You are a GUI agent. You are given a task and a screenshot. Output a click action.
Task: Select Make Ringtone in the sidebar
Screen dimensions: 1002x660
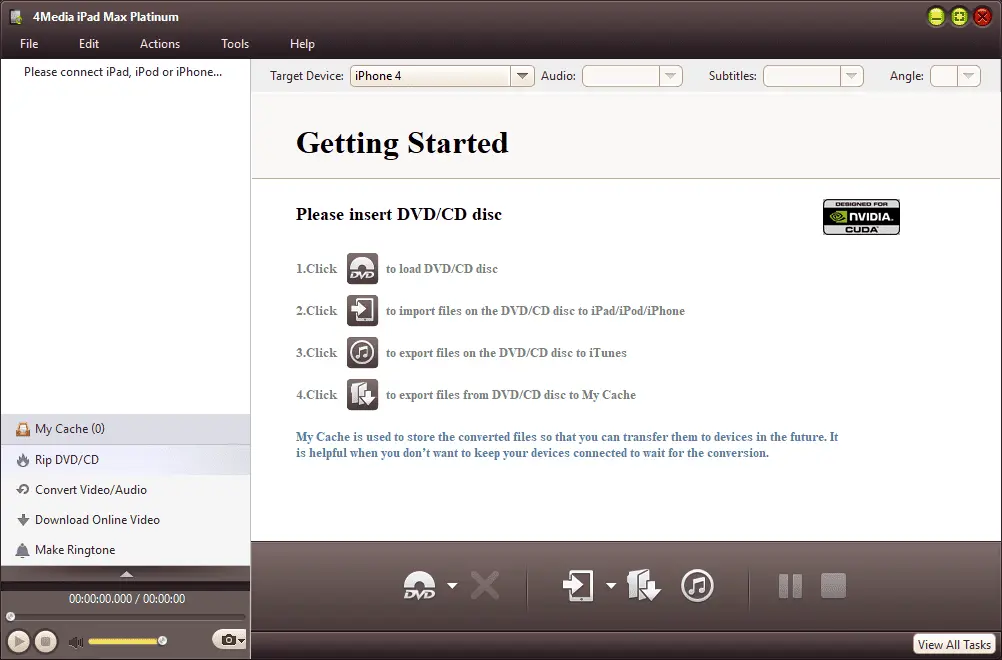pyautogui.click(x=125, y=549)
